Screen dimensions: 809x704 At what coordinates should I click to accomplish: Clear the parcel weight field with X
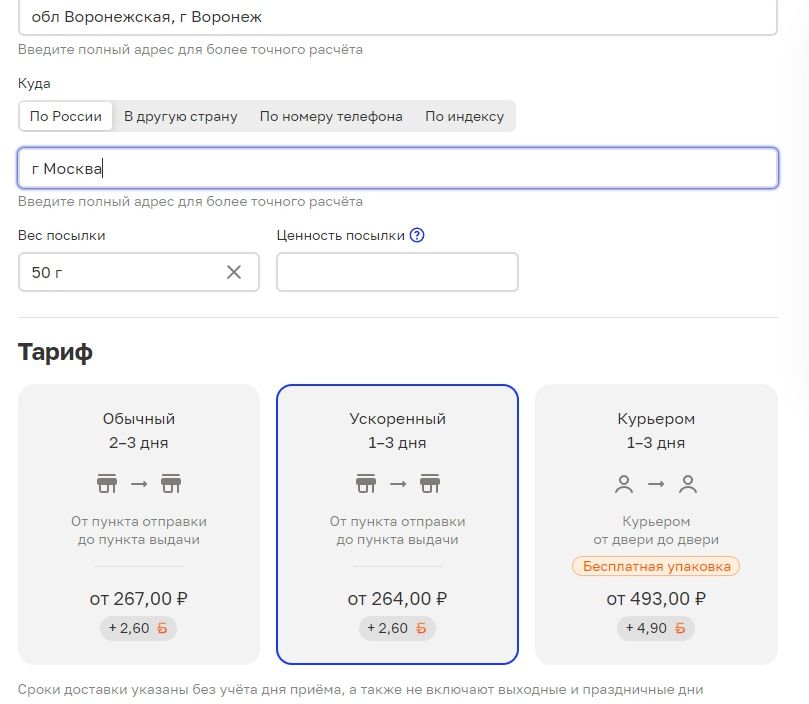pos(234,272)
